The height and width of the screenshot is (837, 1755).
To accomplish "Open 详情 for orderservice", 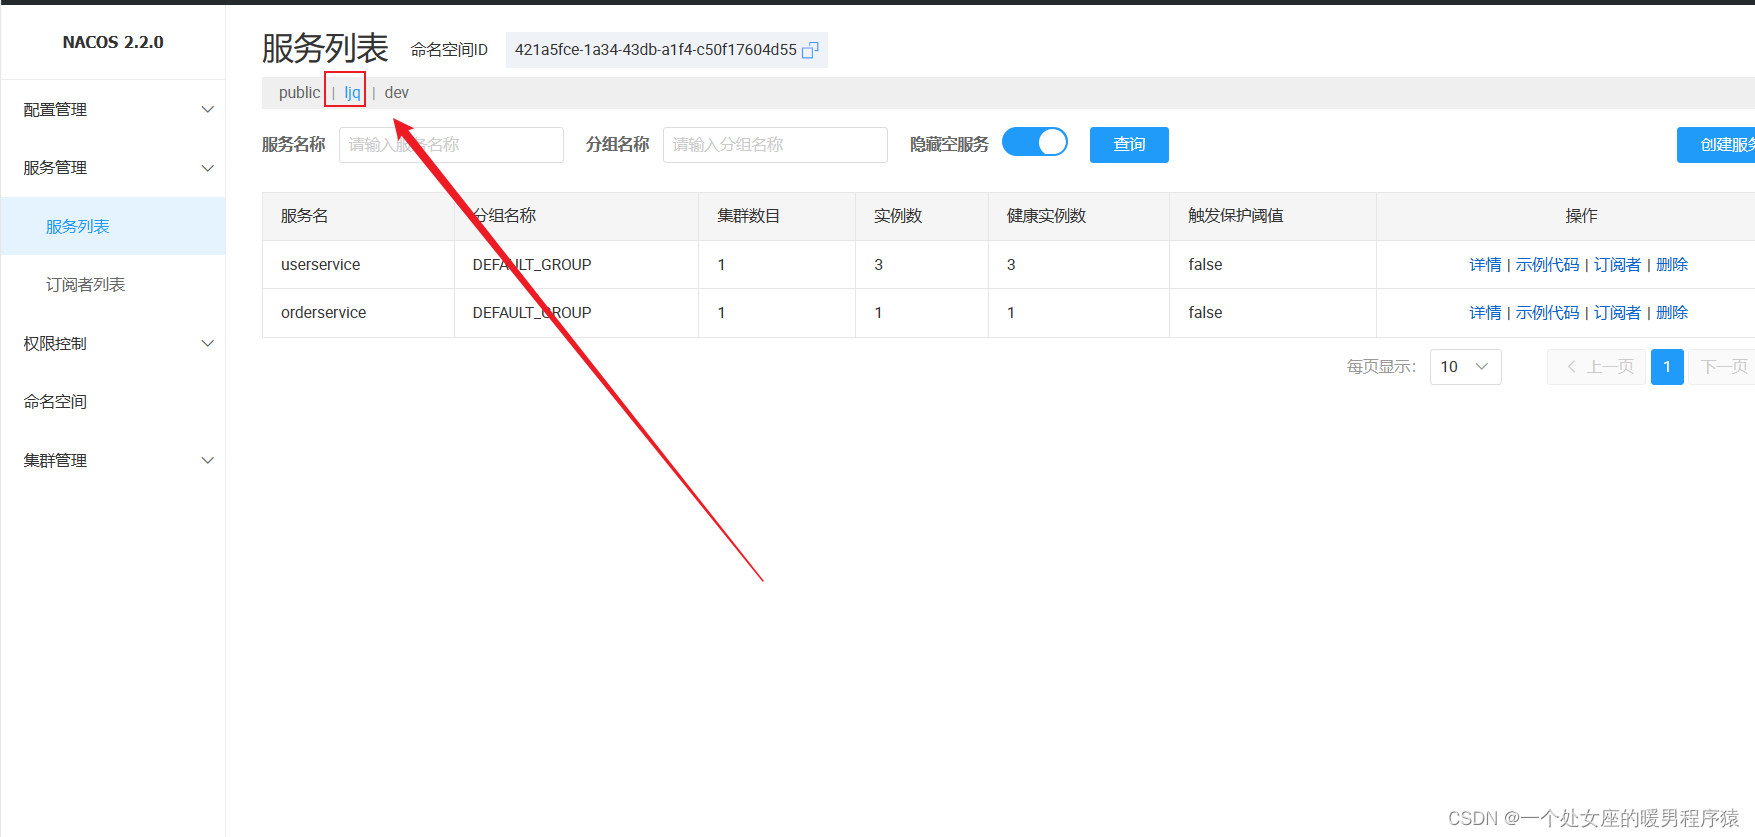I will point(1485,313).
